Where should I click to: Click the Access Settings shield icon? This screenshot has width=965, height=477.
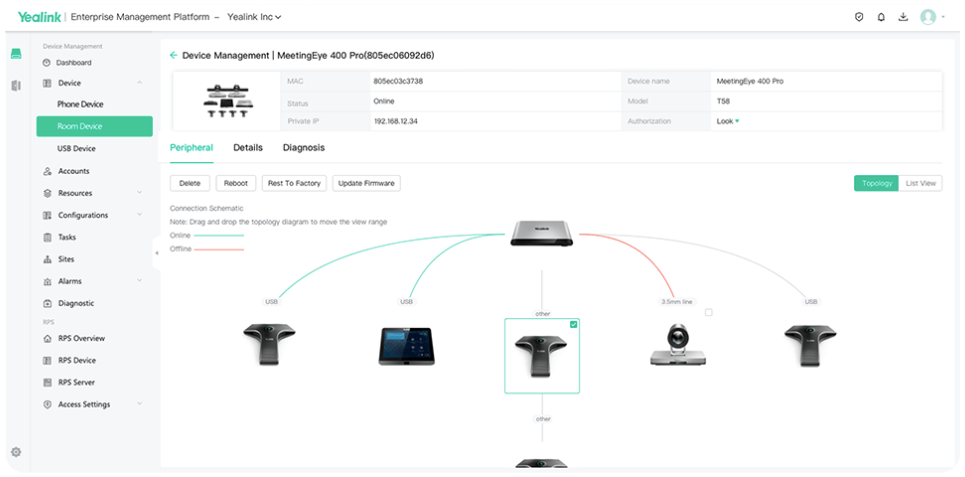point(47,404)
